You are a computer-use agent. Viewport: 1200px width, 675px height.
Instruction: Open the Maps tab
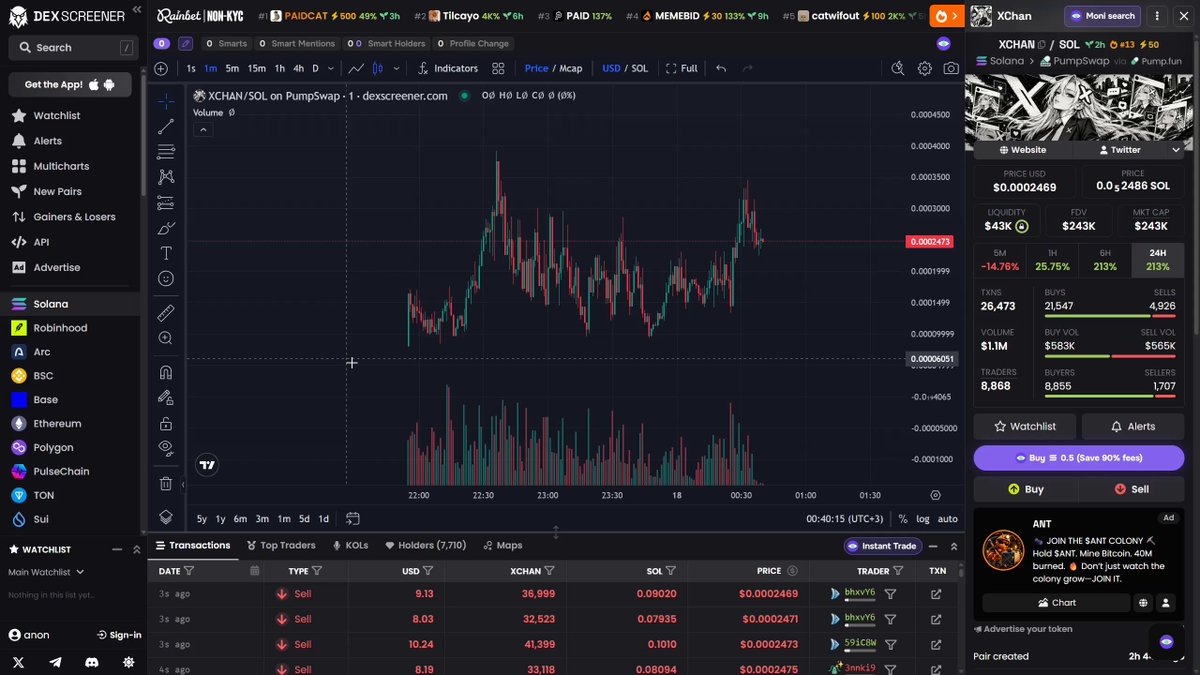pyautogui.click(x=502, y=546)
